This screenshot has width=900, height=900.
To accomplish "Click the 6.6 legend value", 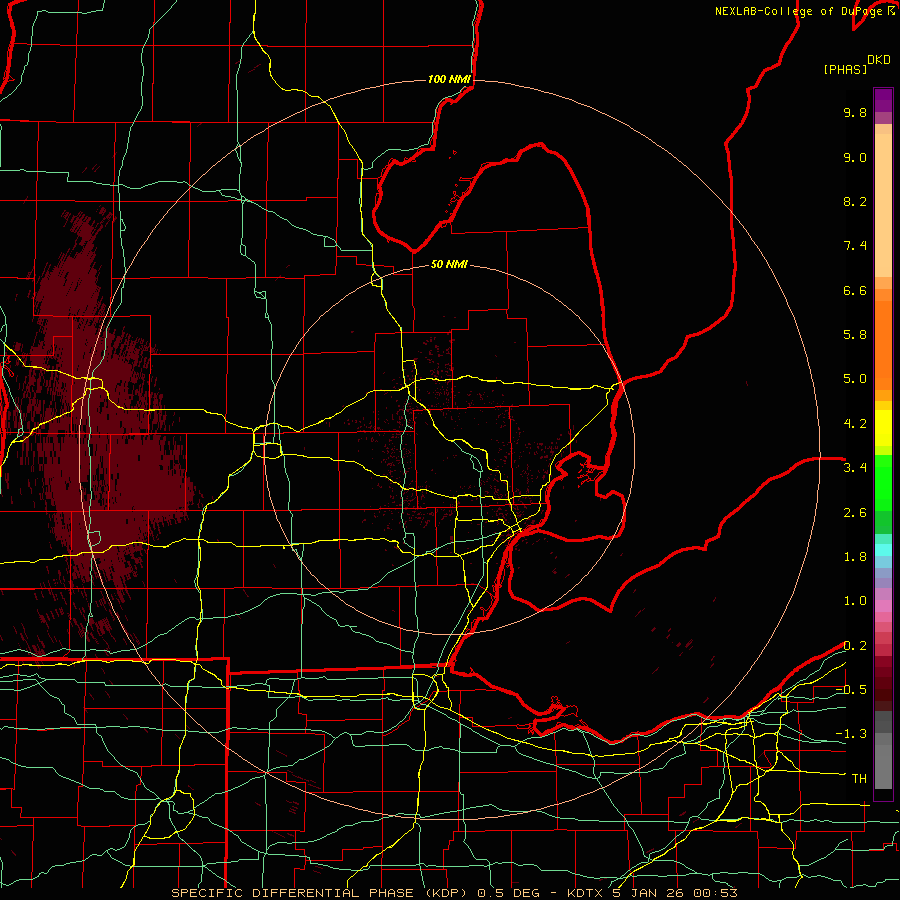I will click(x=855, y=290).
